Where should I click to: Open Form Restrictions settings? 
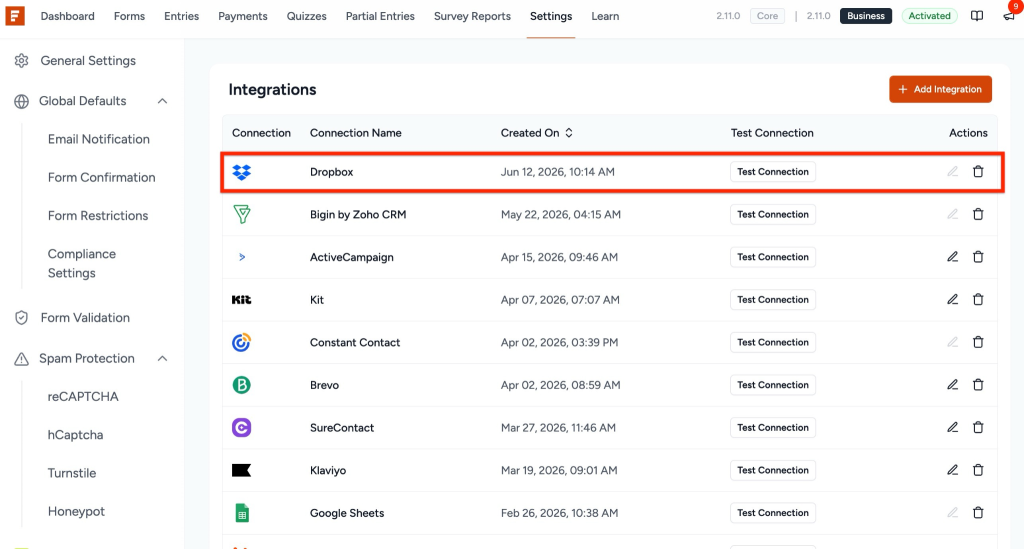[98, 215]
